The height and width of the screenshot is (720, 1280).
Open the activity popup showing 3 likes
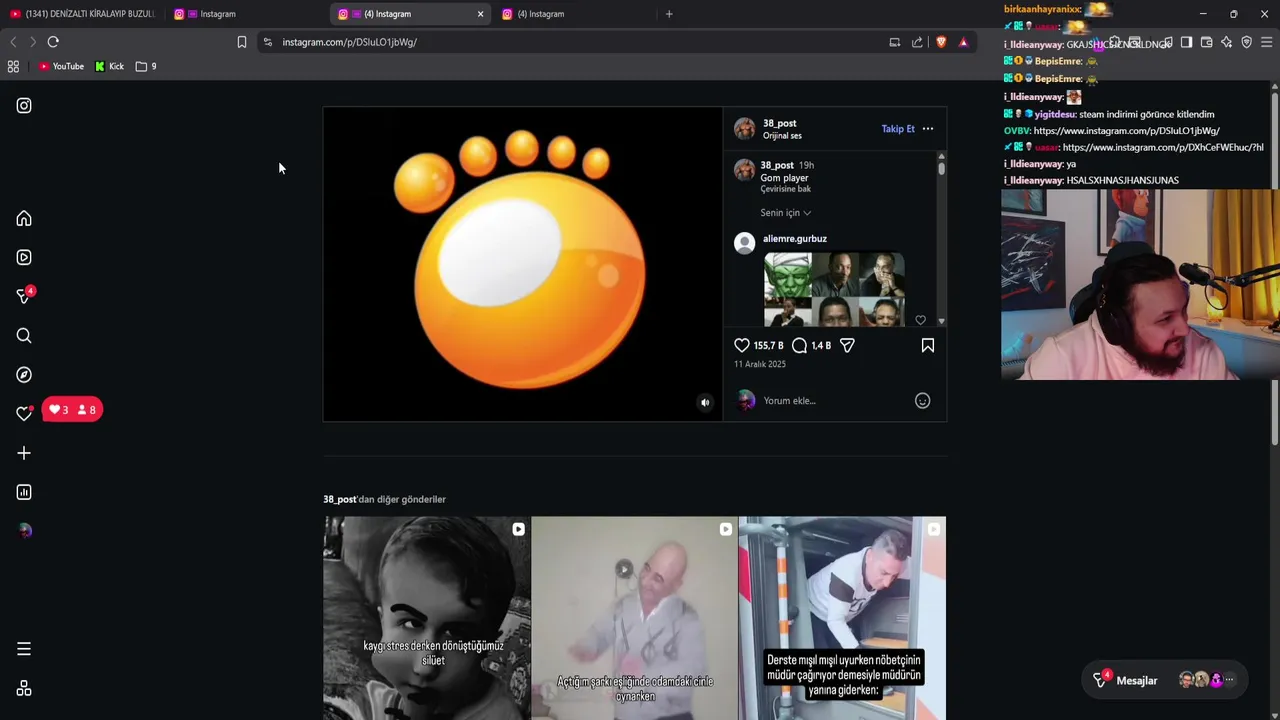pos(72,410)
